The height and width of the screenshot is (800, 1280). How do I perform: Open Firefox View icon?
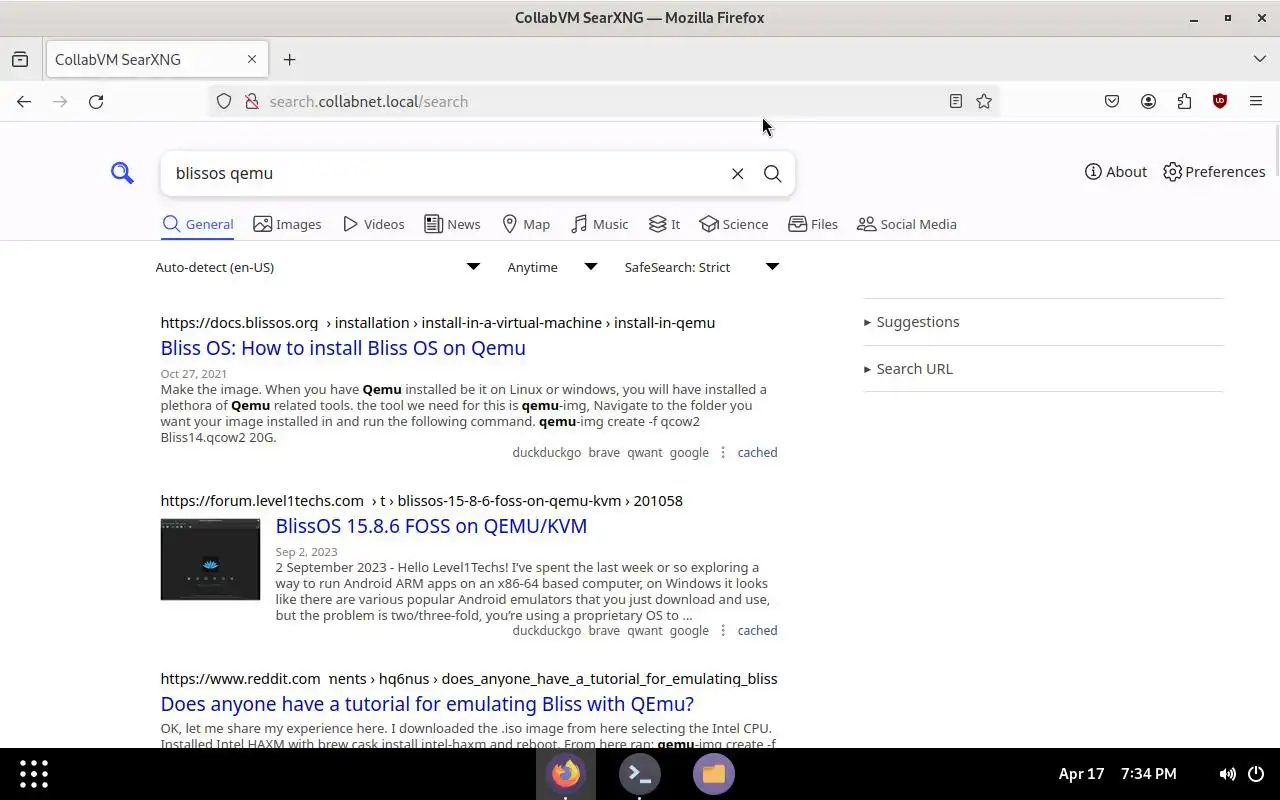[x=20, y=59]
